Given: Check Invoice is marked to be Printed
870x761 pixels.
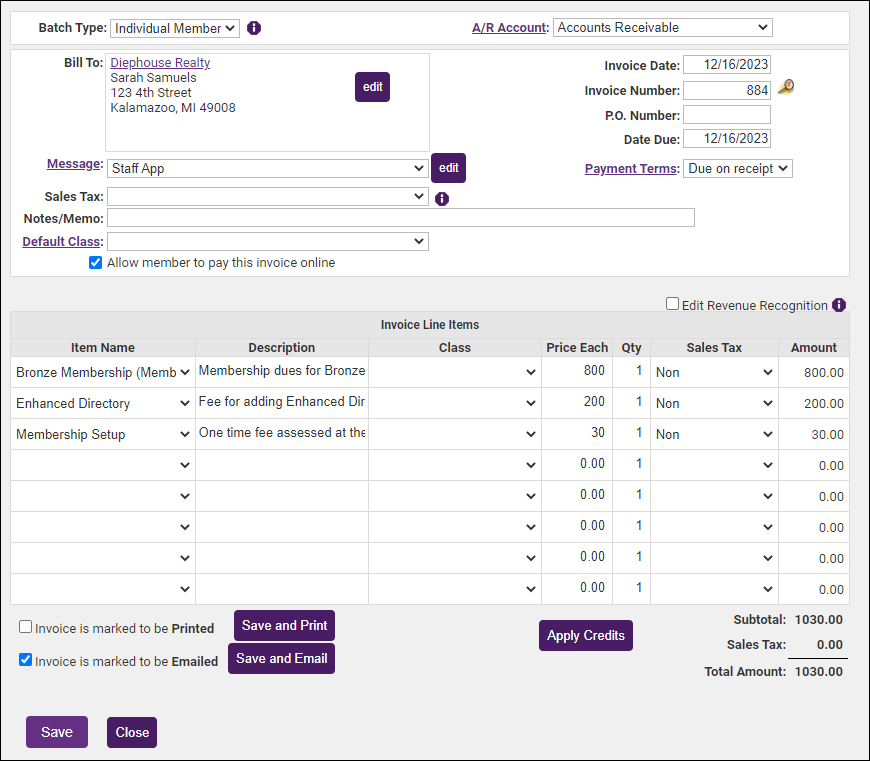Looking at the screenshot, I should (x=26, y=627).
